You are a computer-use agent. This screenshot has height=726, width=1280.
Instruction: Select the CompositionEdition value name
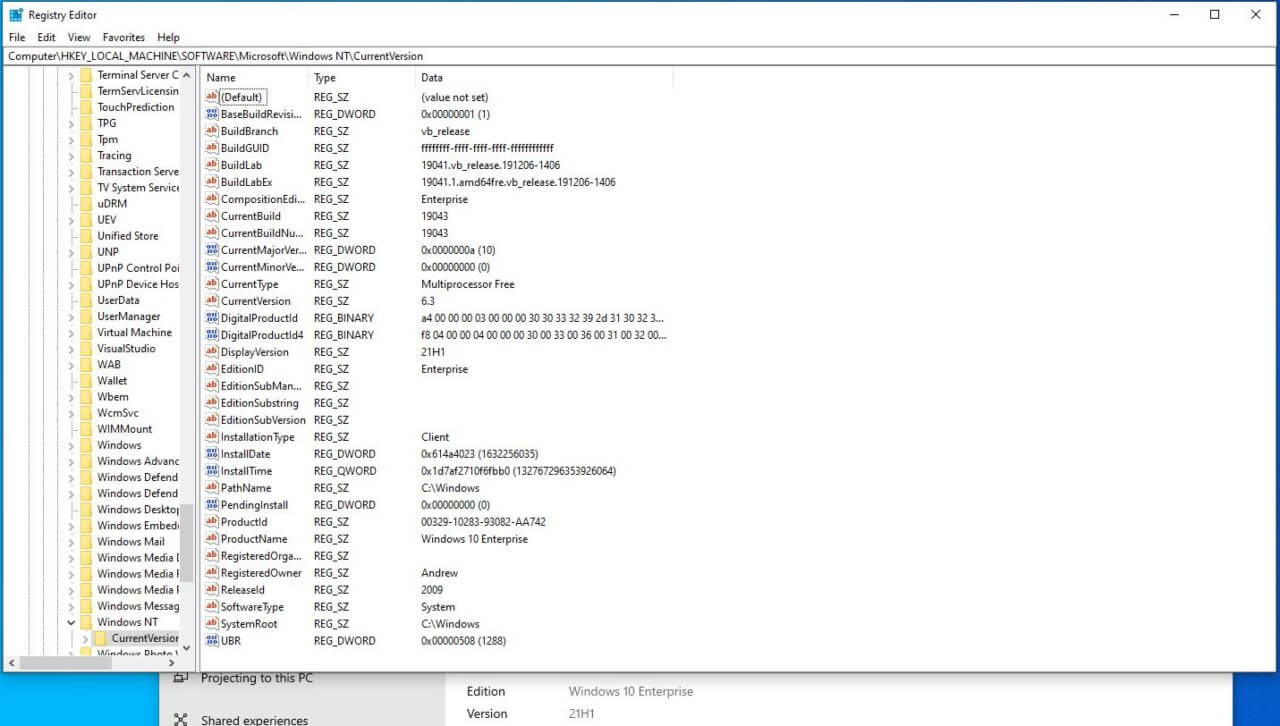pyautogui.click(x=263, y=199)
